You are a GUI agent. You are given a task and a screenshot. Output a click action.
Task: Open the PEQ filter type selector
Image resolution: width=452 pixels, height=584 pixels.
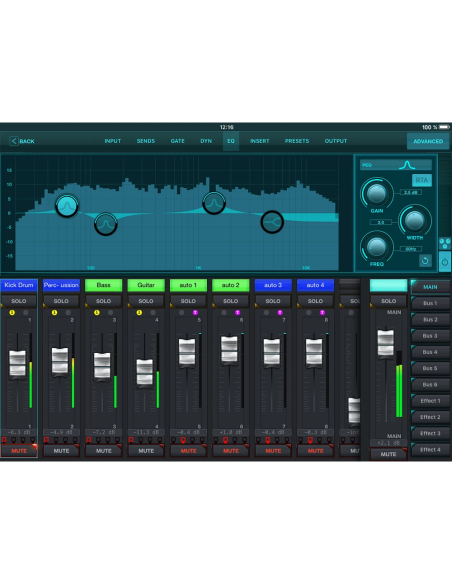tap(396, 165)
